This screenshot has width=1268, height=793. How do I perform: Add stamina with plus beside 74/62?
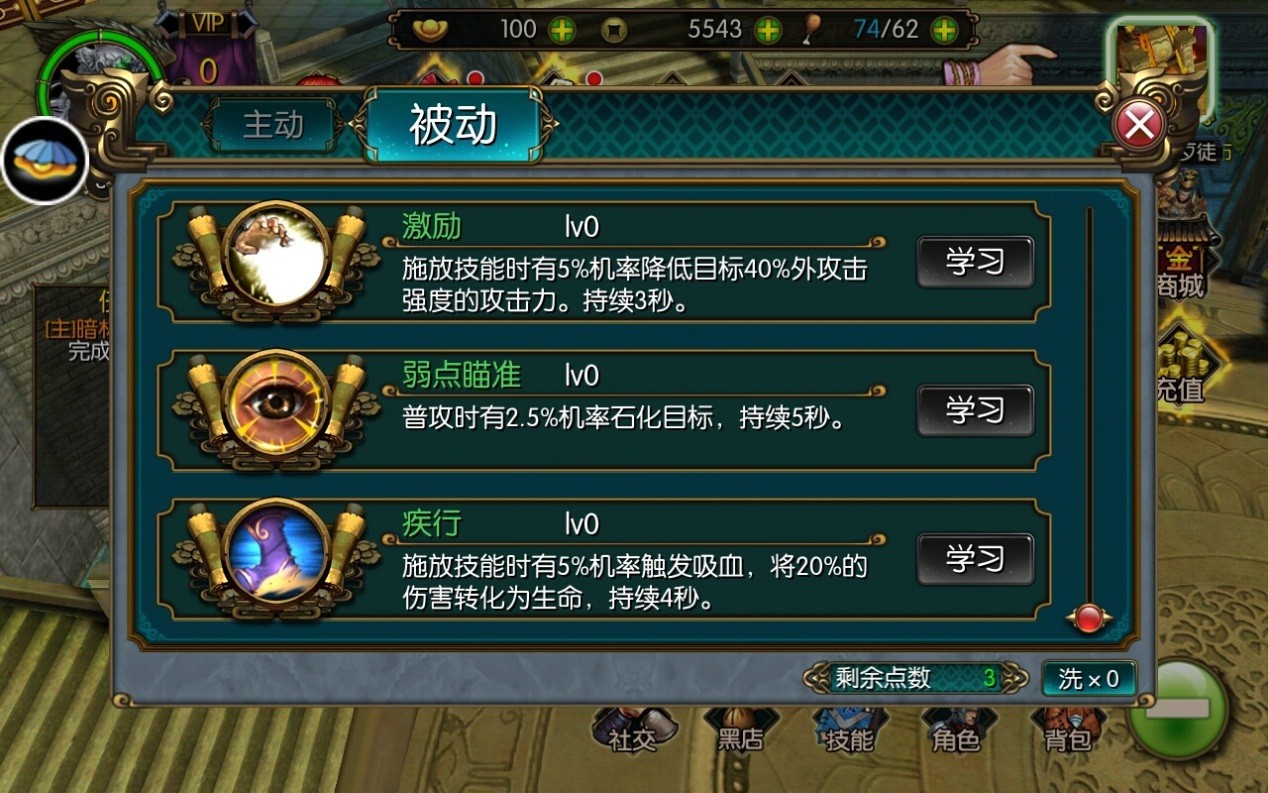944,29
